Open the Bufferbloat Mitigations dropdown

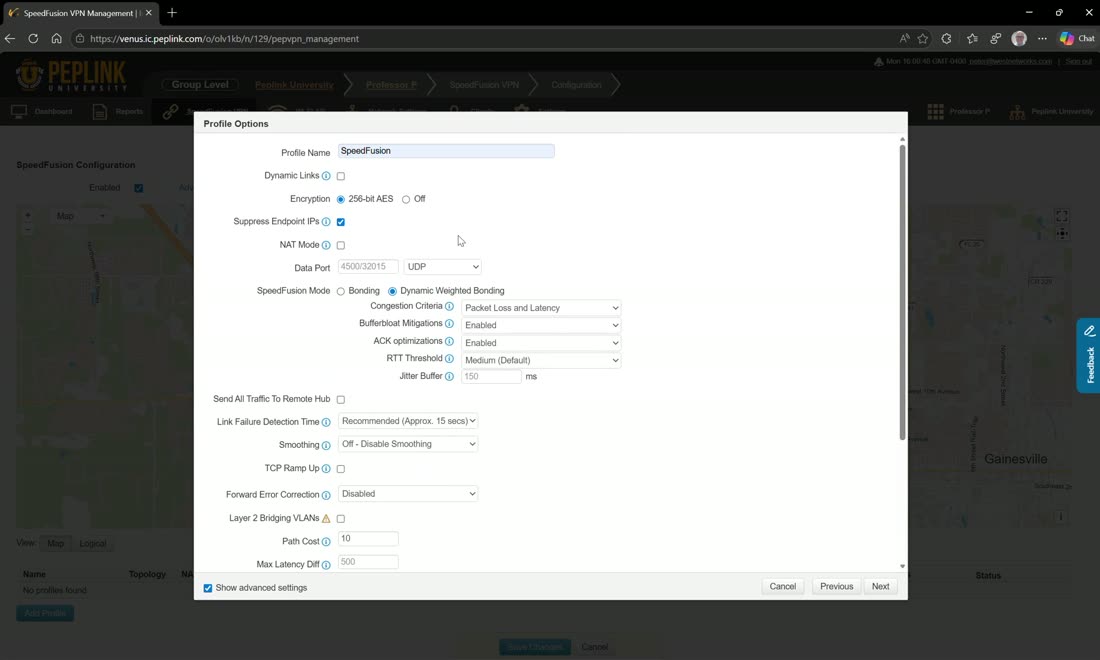pos(541,325)
